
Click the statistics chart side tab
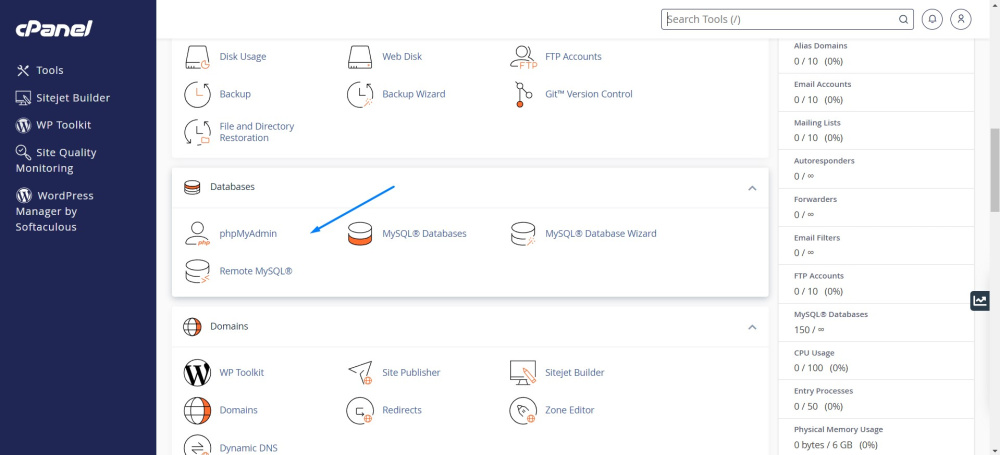tap(980, 301)
